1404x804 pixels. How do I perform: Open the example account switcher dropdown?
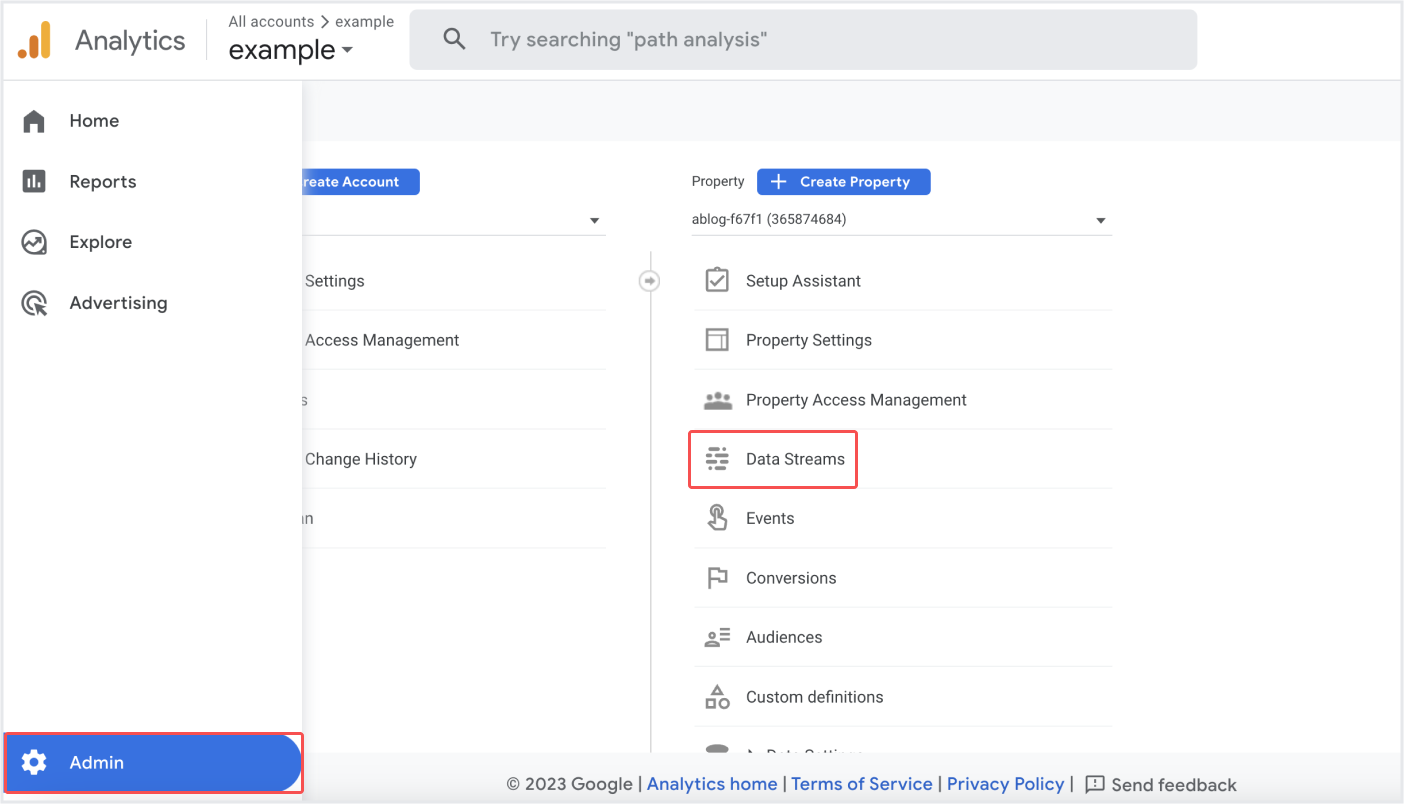click(x=291, y=50)
